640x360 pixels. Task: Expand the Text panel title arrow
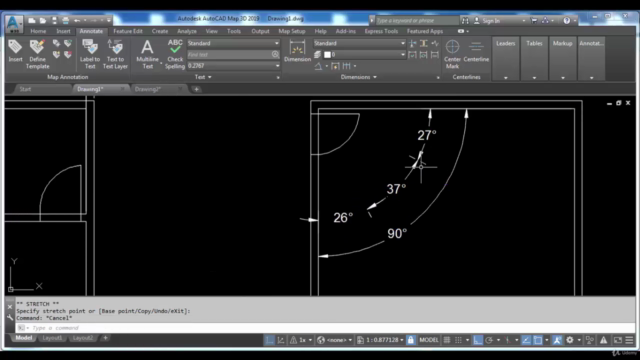pyautogui.click(x=209, y=77)
